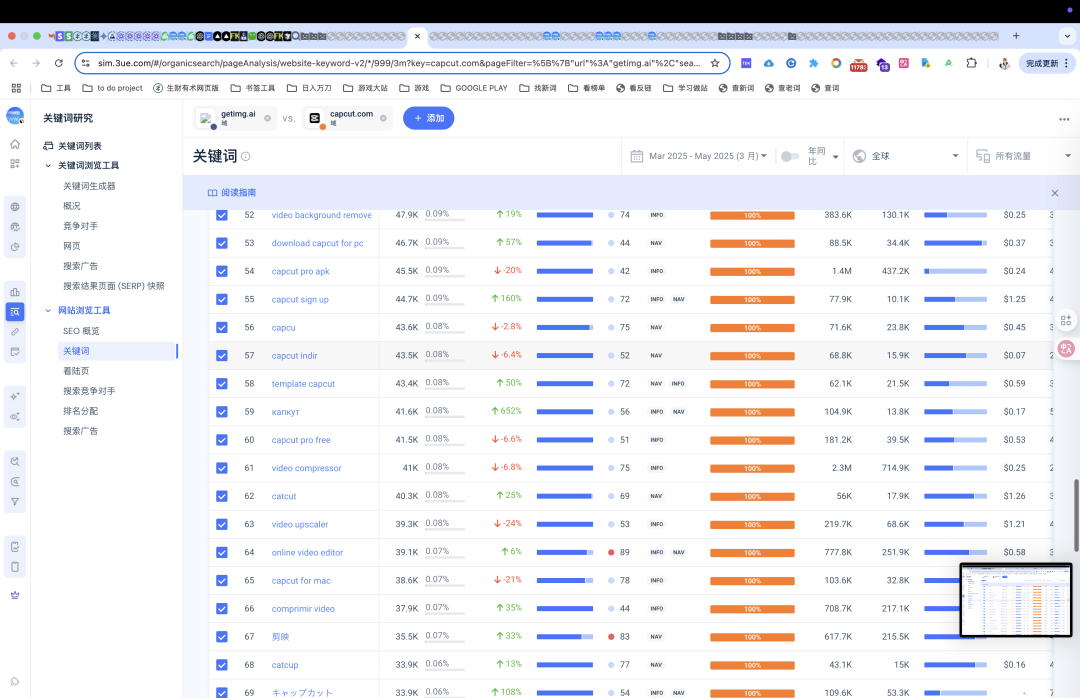Screen dimensions: 1080x698
Task: Uncheck the 'template capcut' row checkbox
Action: [222, 384]
